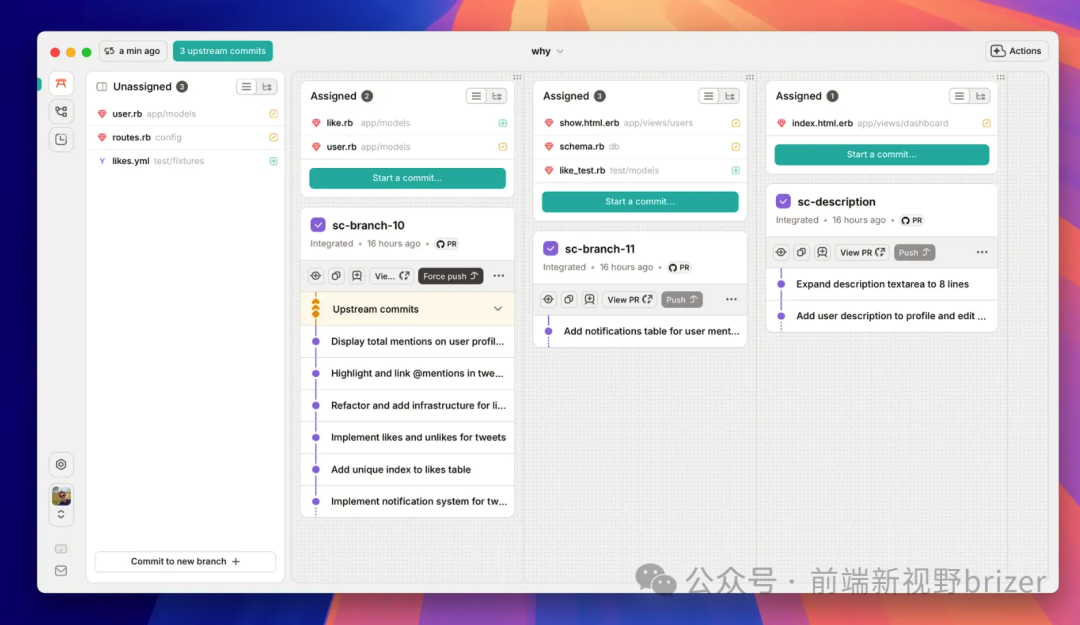Open the settings gear in the sidebar
The image size is (1080, 625).
61,464
